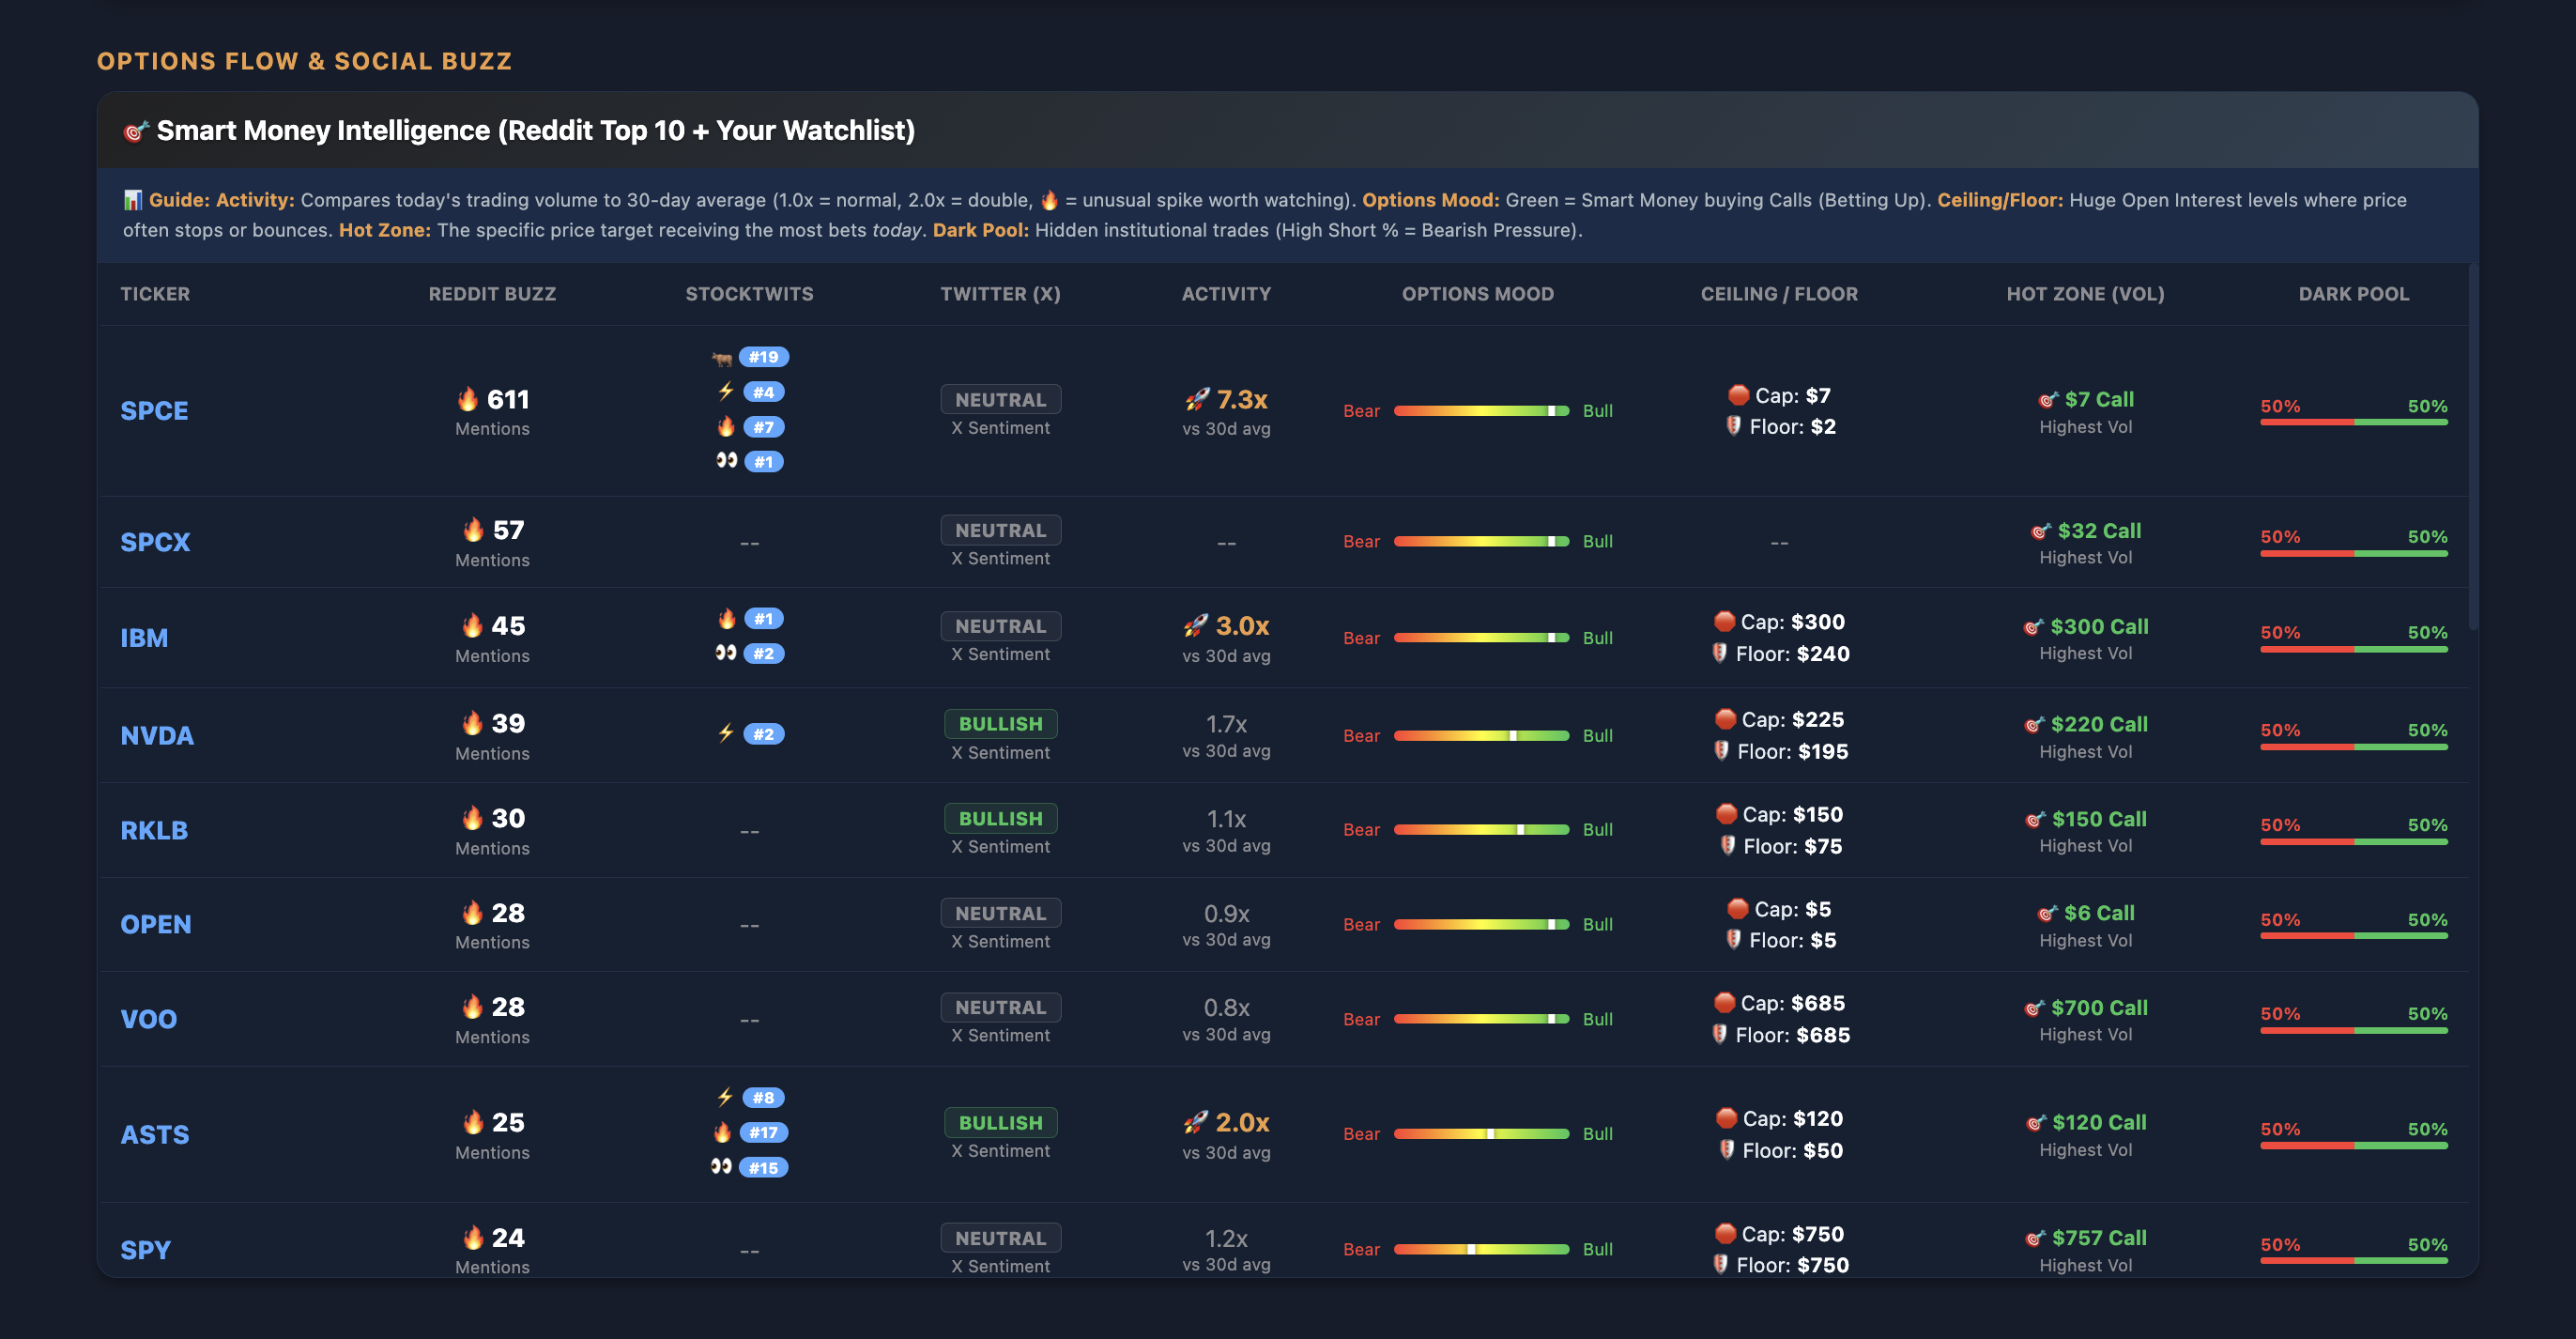Open the IBM ticker link
Image resolution: width=2576 pixels, height=1339 pixels.
click(144, 638)
